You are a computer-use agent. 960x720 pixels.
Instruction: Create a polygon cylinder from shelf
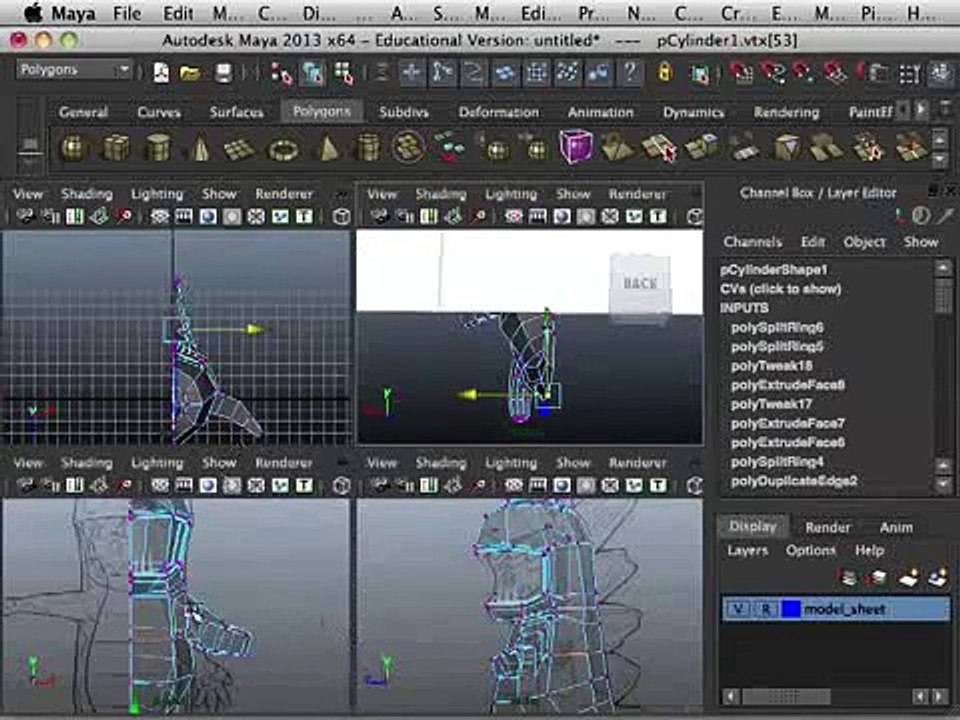(157, 148)
